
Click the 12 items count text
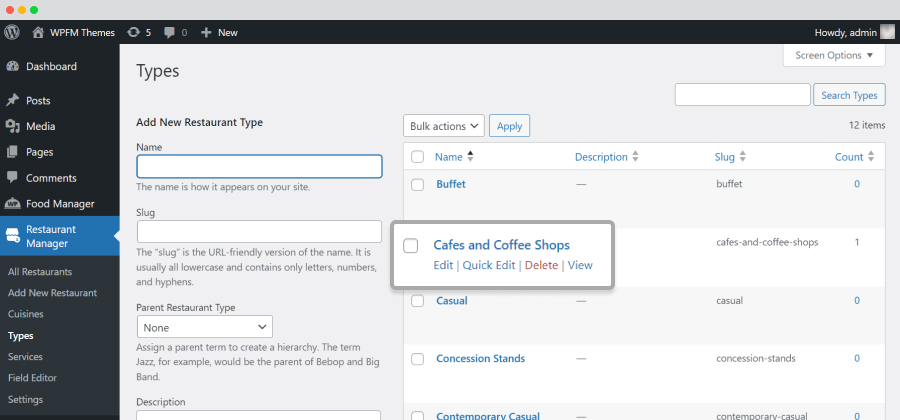coord(867,125)
